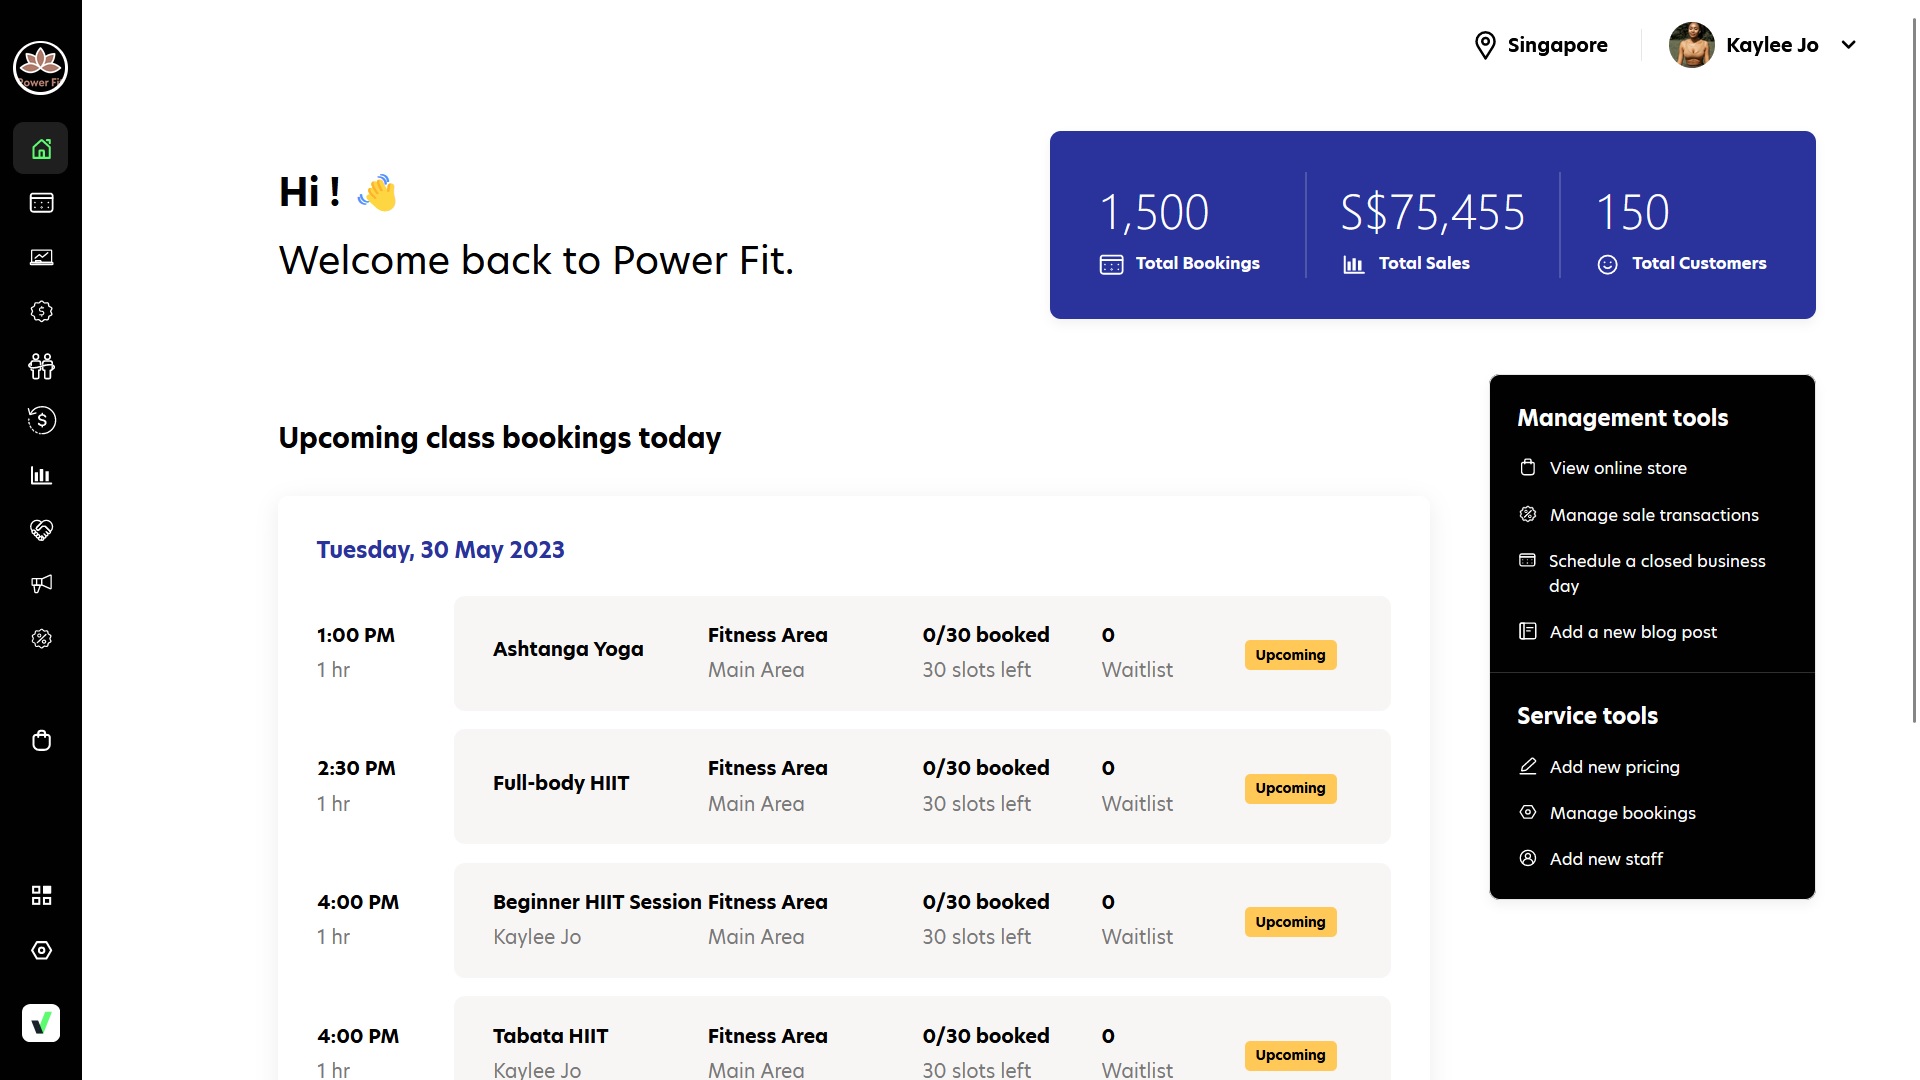Open the customers group sidebar icon

(41, 366)
